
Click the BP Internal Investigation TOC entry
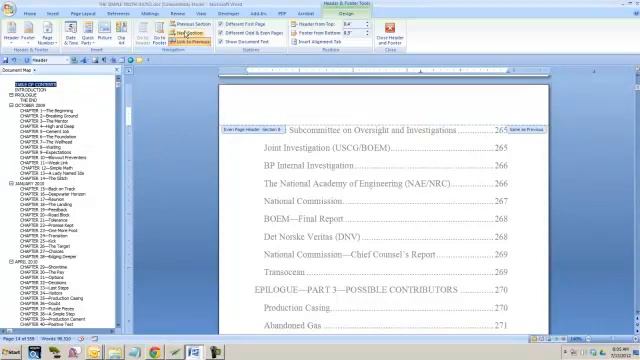point(385,165)
